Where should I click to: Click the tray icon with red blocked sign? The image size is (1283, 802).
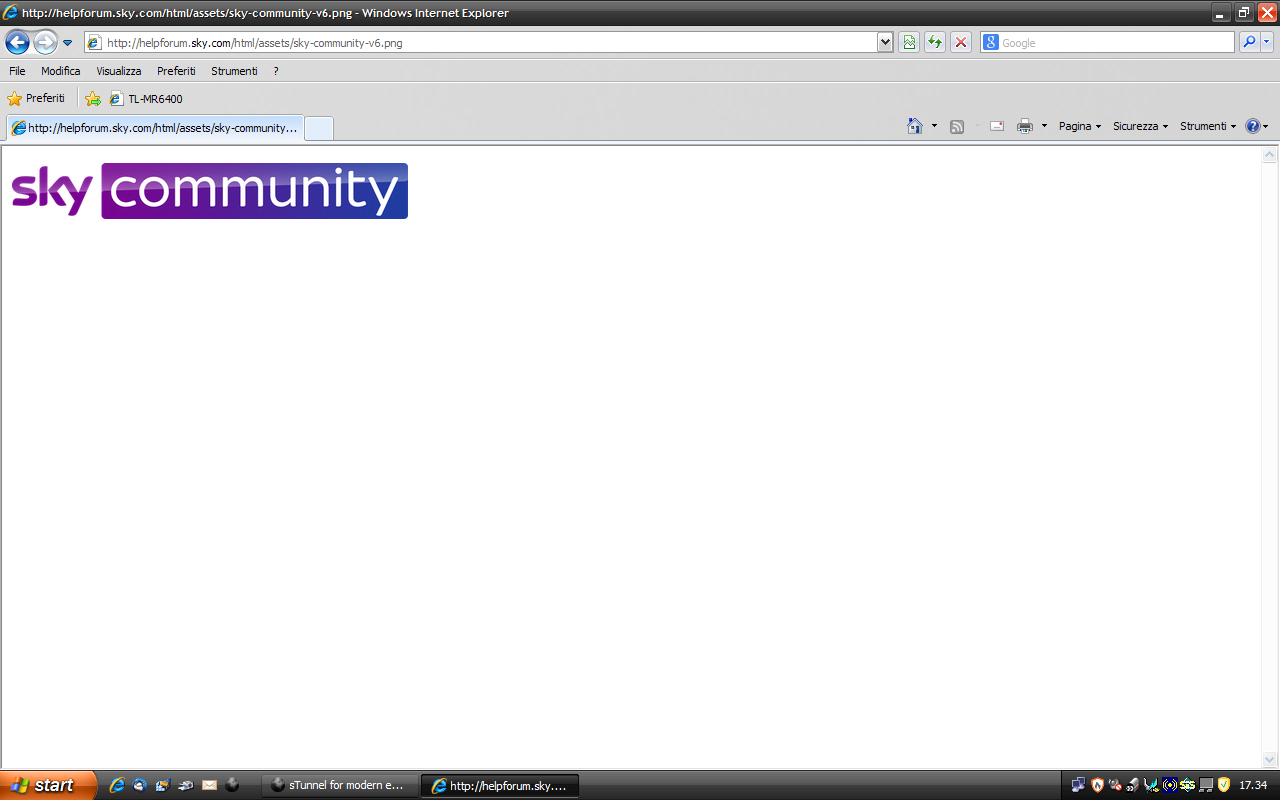(x=1115, y=785)
